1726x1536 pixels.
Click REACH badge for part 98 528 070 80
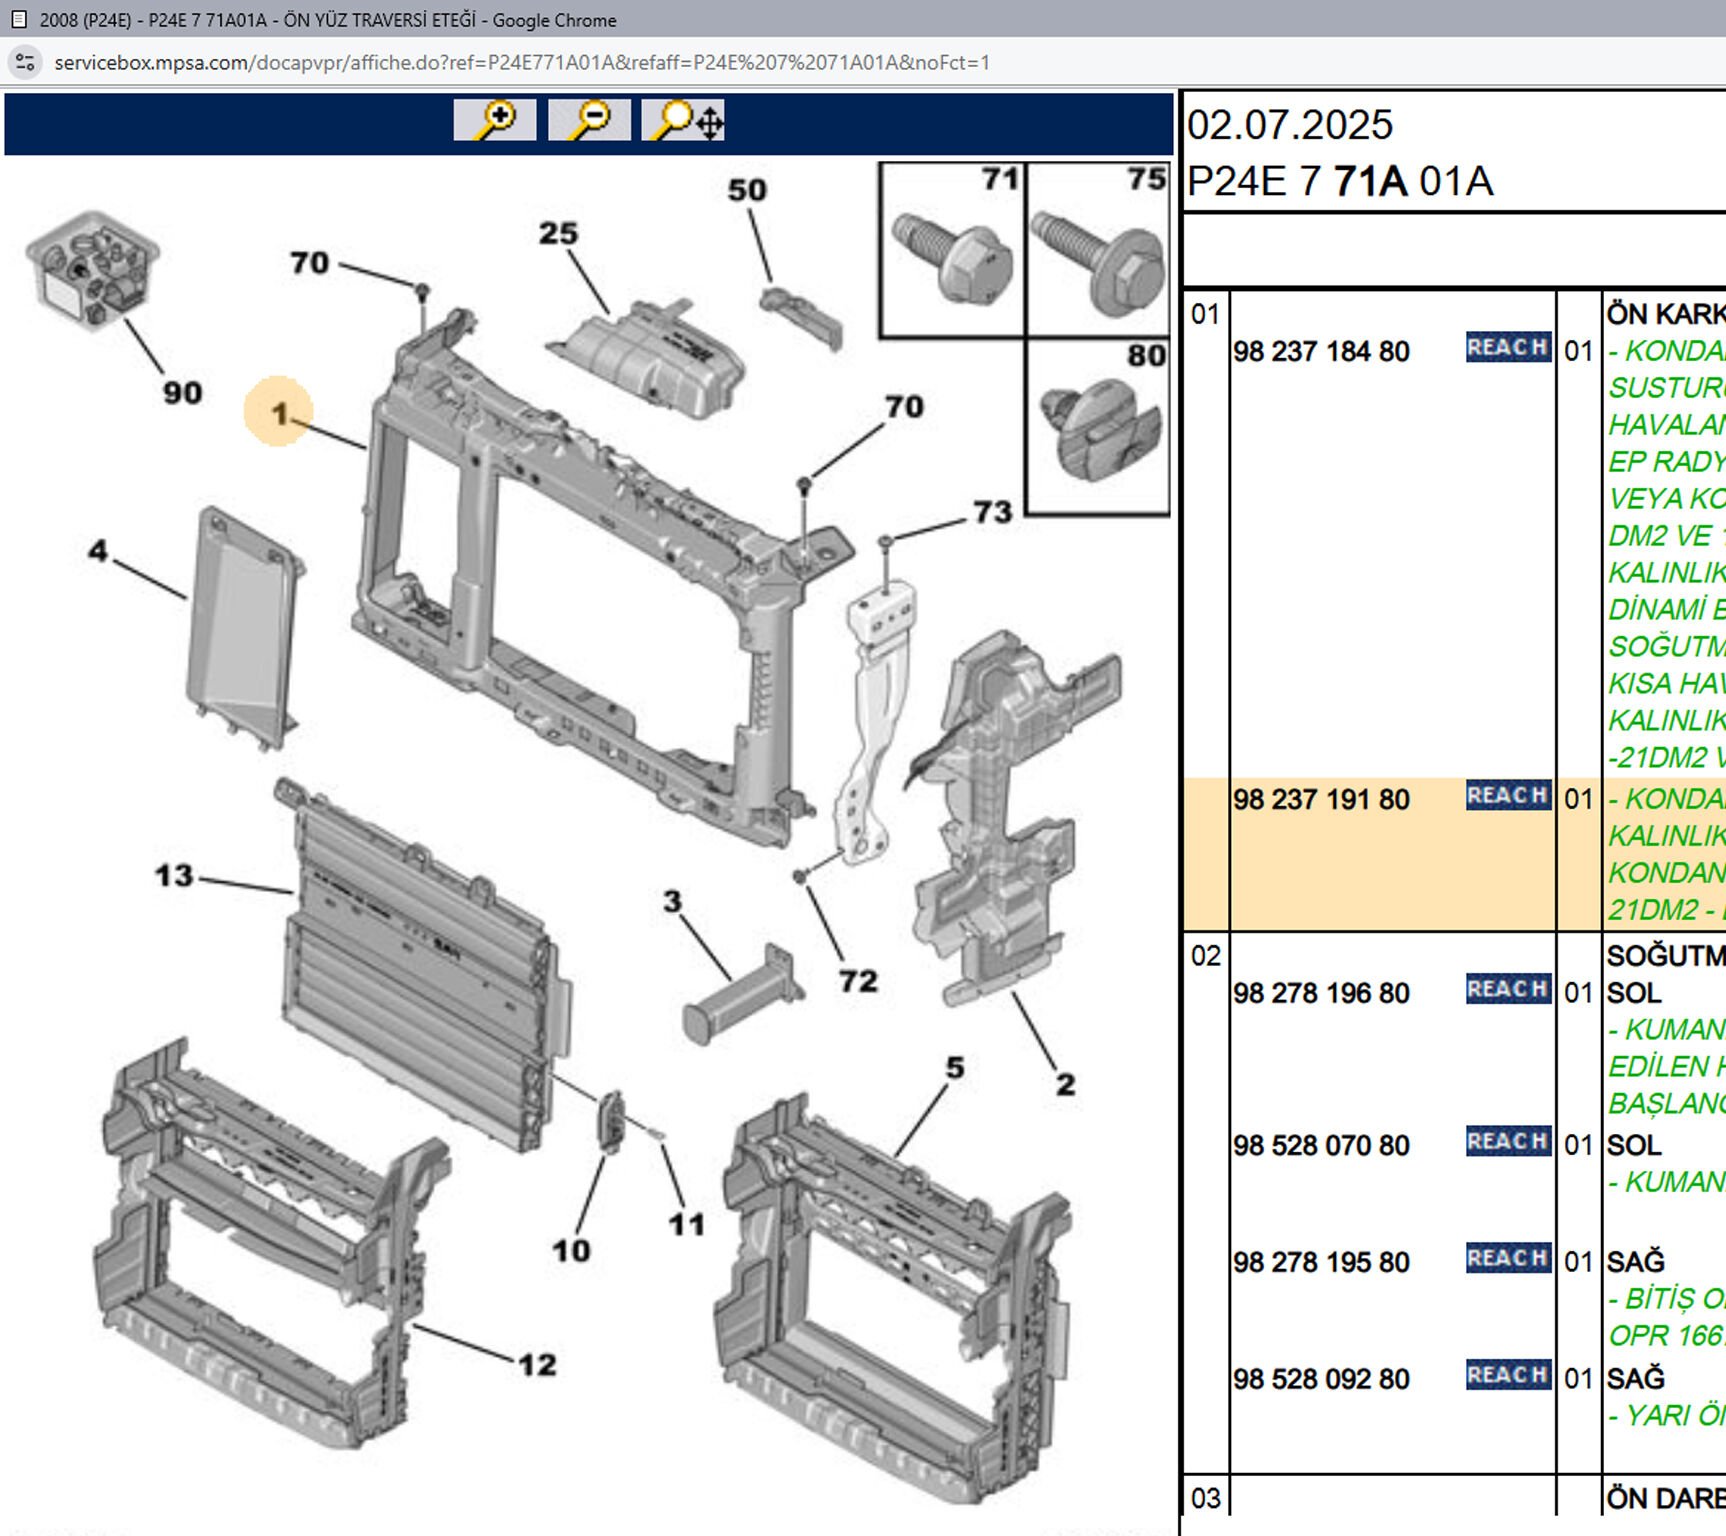pyautogui.click(x=1508, y=1141)
